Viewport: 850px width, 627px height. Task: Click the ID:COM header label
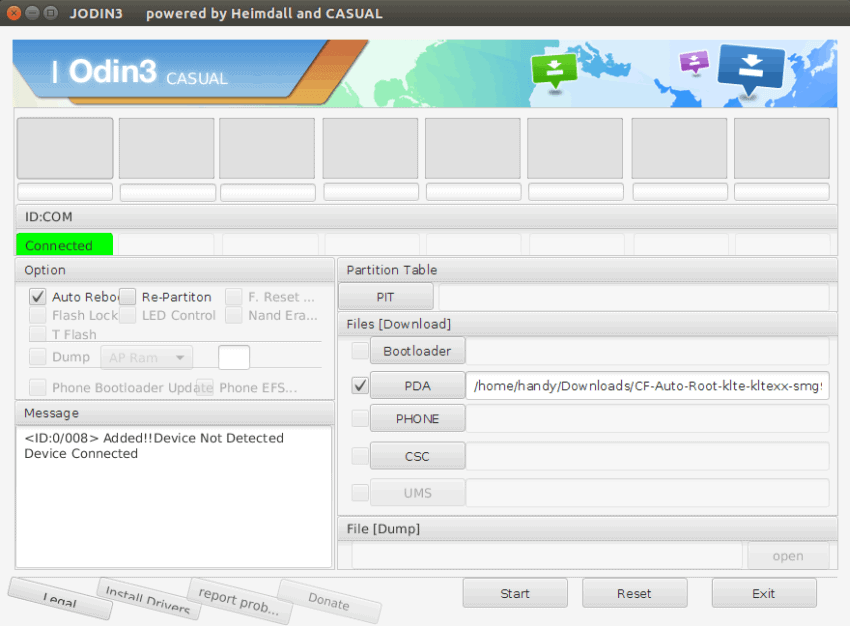[49, 217]
